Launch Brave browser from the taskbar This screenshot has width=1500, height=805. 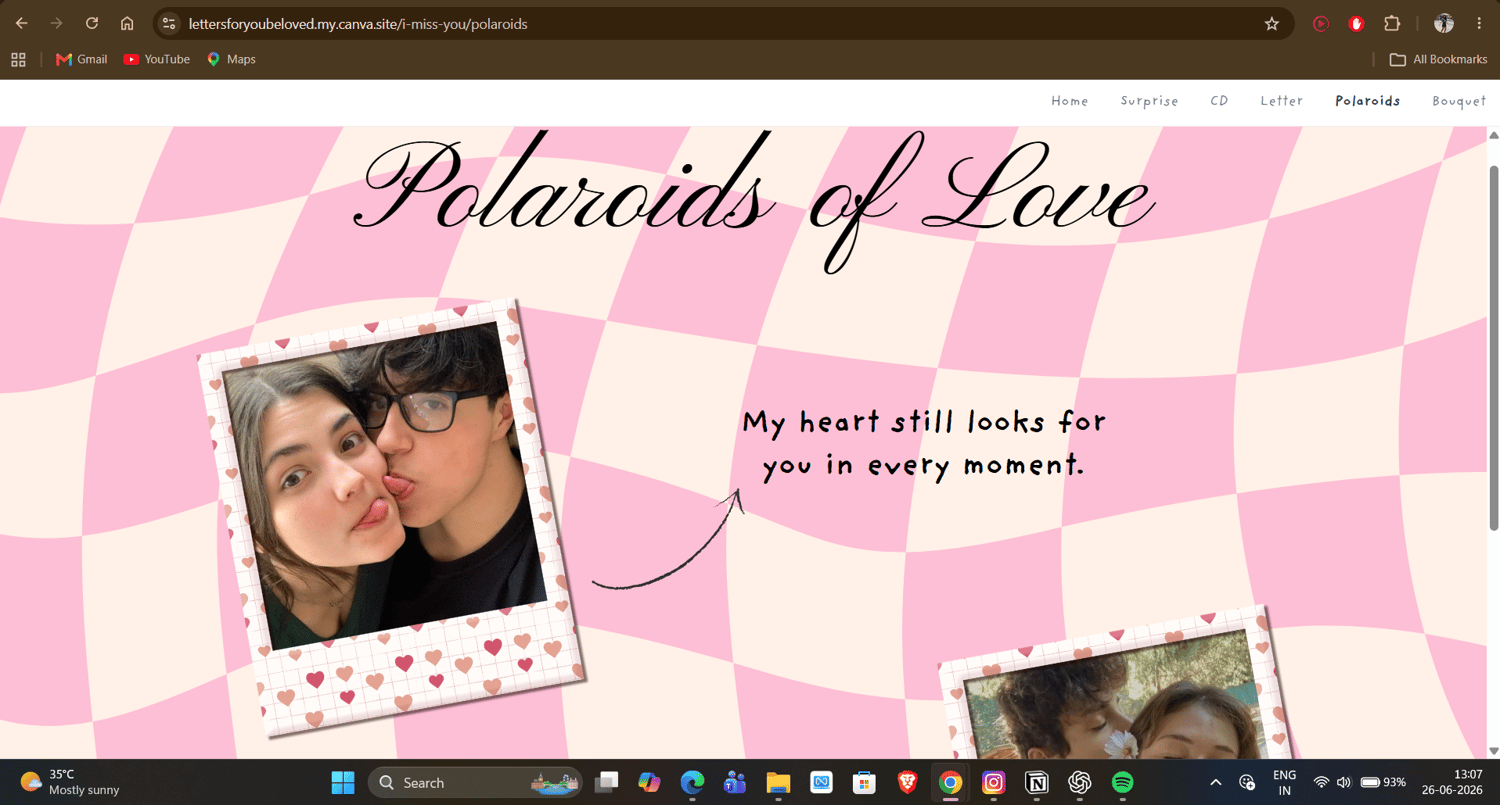907,782
